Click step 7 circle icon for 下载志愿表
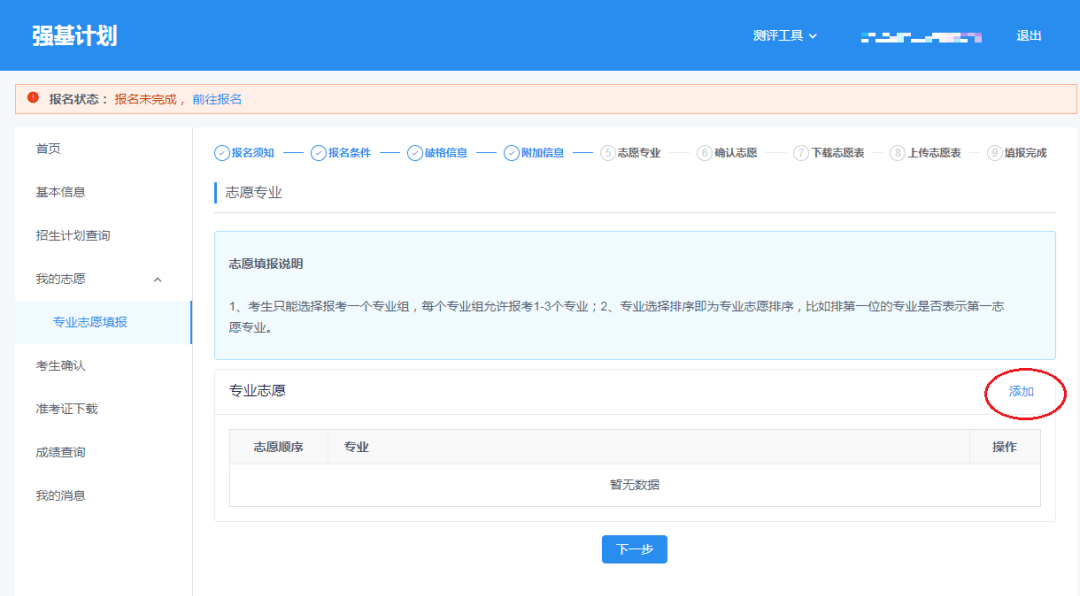 point(801,153)
